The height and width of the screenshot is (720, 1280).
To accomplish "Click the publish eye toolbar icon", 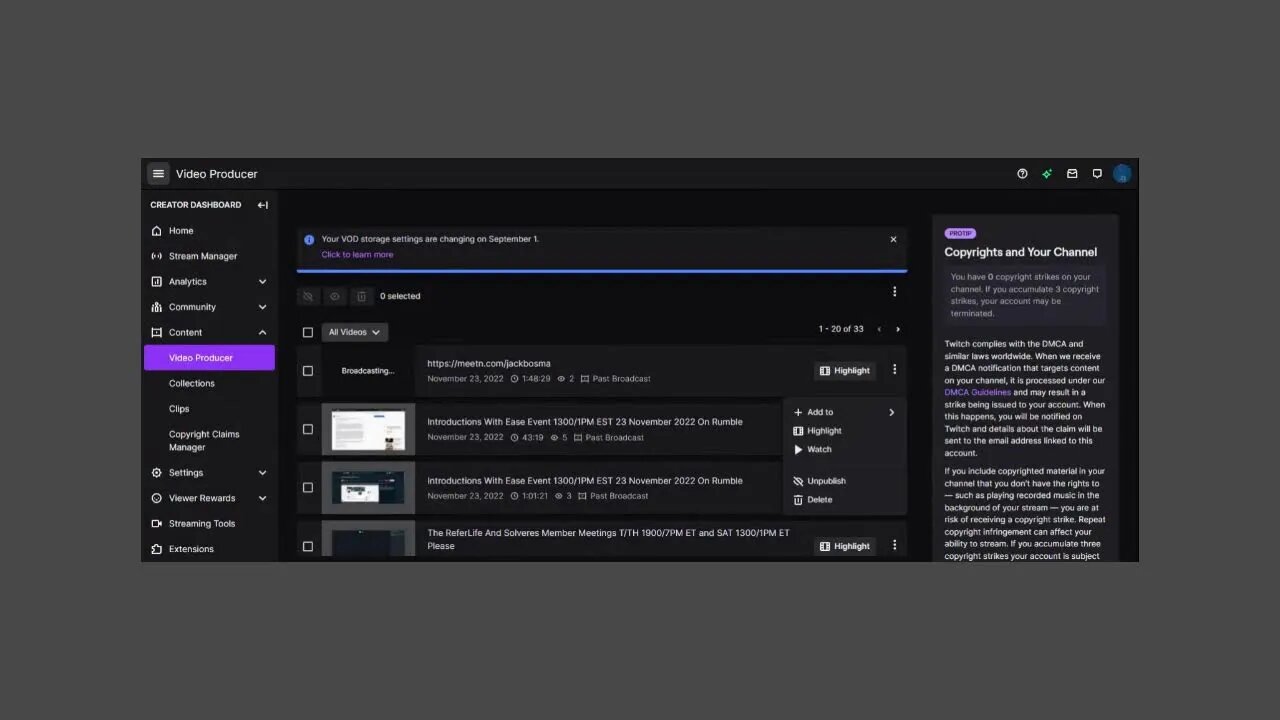I will point(335,296).
